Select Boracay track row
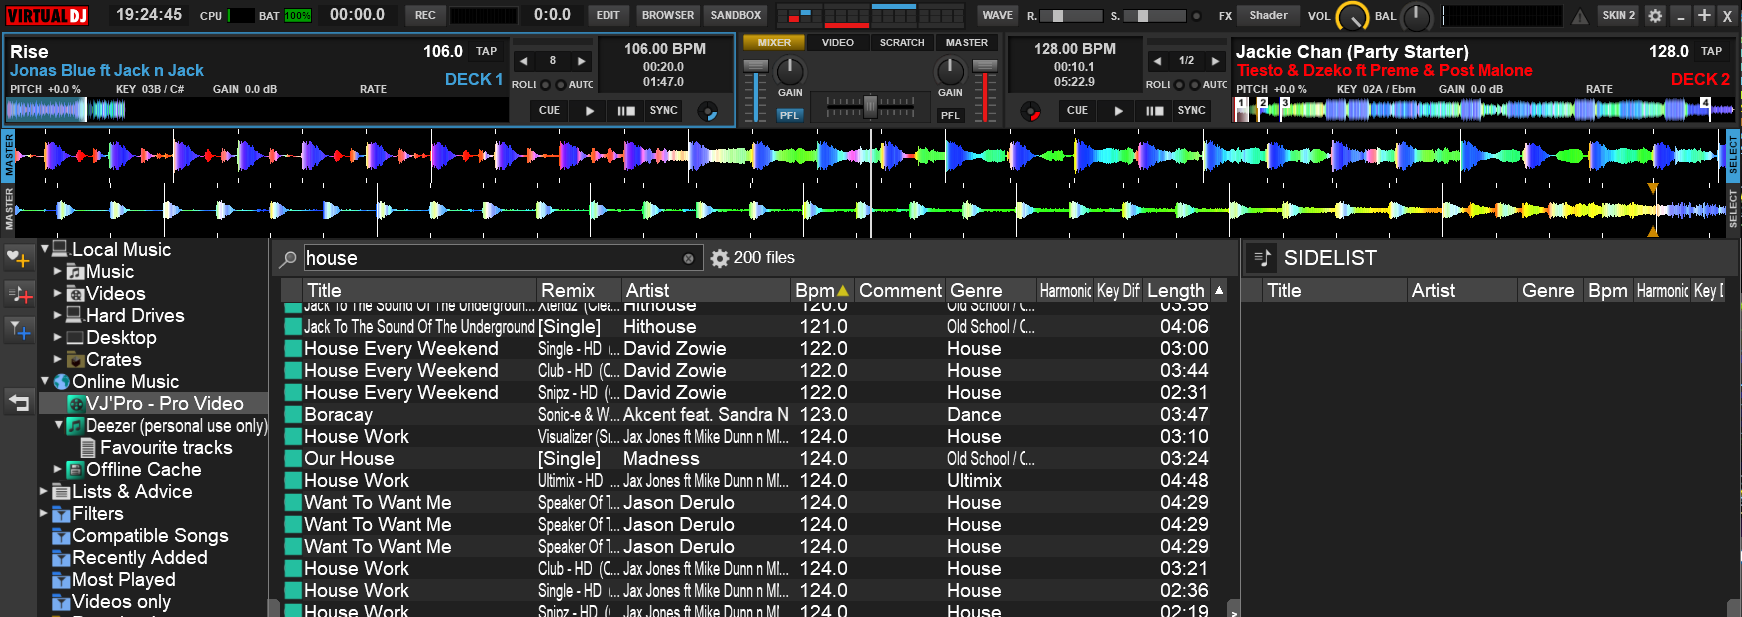Screen dimensions: 1742x617 coord(755,414)
